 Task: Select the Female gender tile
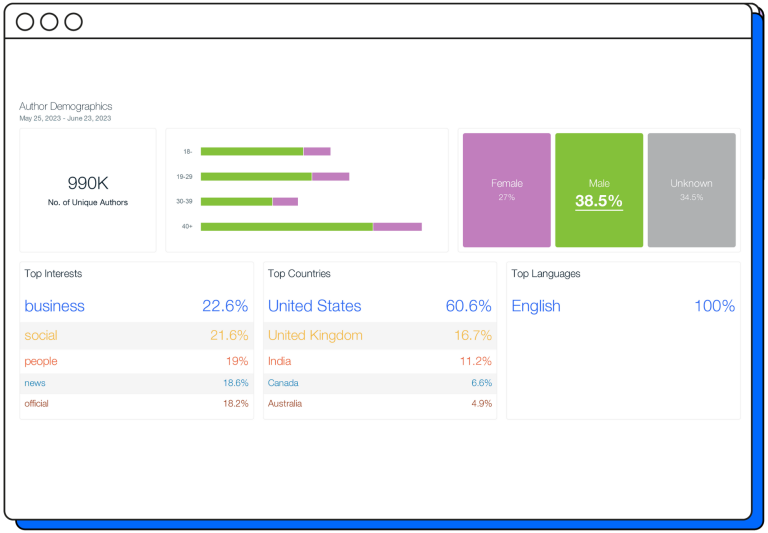pos(506,190)
